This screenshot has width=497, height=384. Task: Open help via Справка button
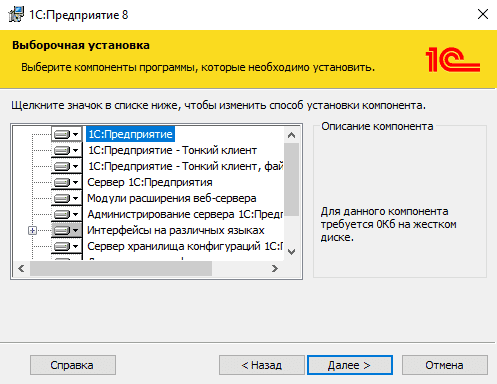(73, 365)
